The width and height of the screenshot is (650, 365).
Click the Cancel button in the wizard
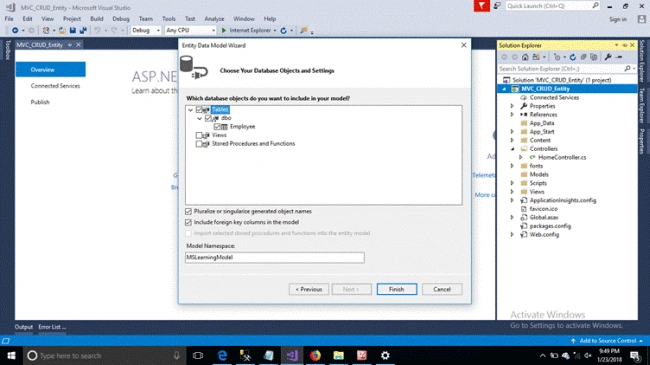pyautogui.click(x=442, y=289)
